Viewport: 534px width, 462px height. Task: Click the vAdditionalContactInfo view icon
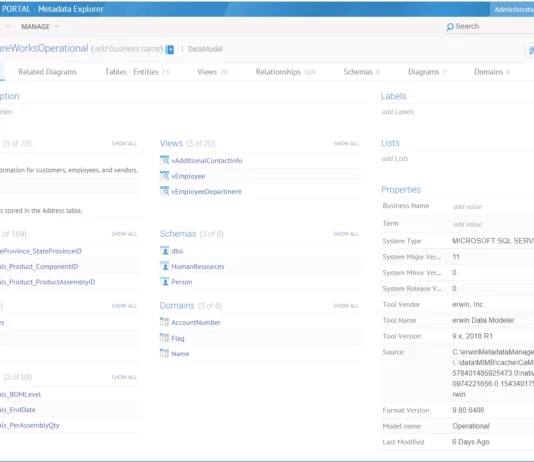[x=164, y=160]
